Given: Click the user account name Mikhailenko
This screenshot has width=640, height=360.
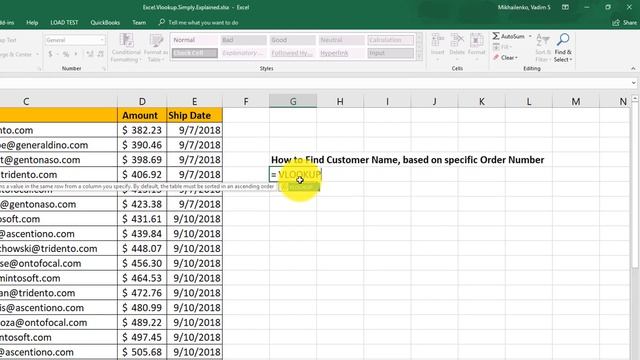Looking at the screenshot, I should [x=524, y=7].
